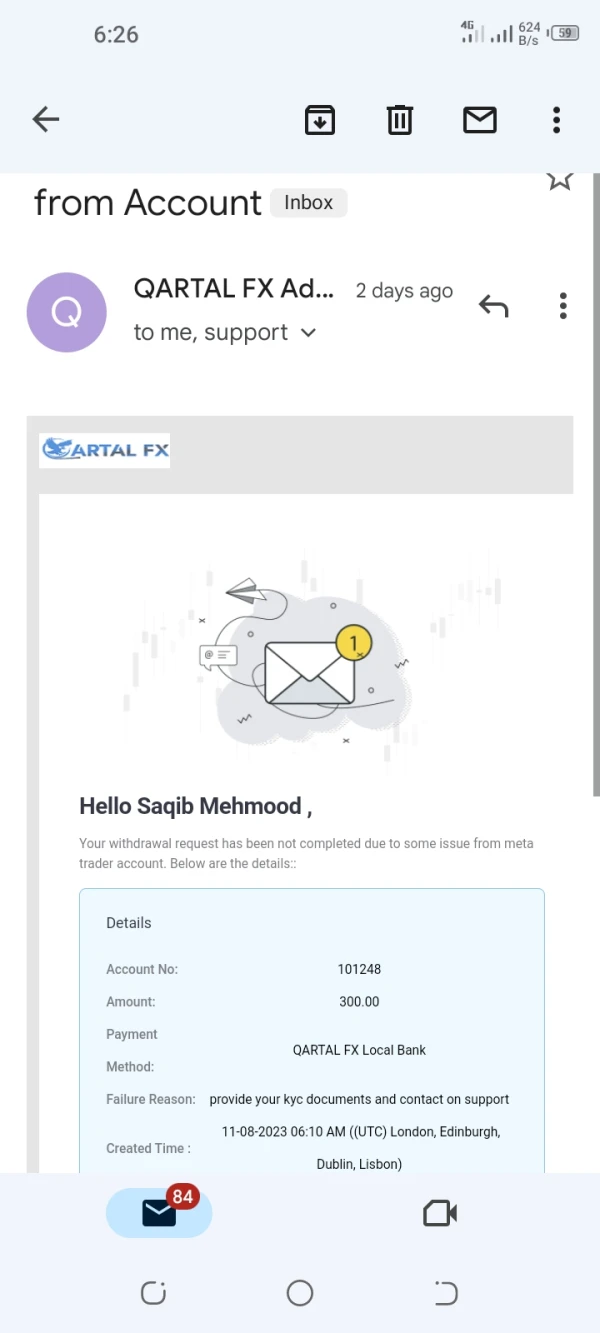This screenshot has width=600, height=1333.
Task: Tap the sender avatar Q
Action: pos(66,313)
